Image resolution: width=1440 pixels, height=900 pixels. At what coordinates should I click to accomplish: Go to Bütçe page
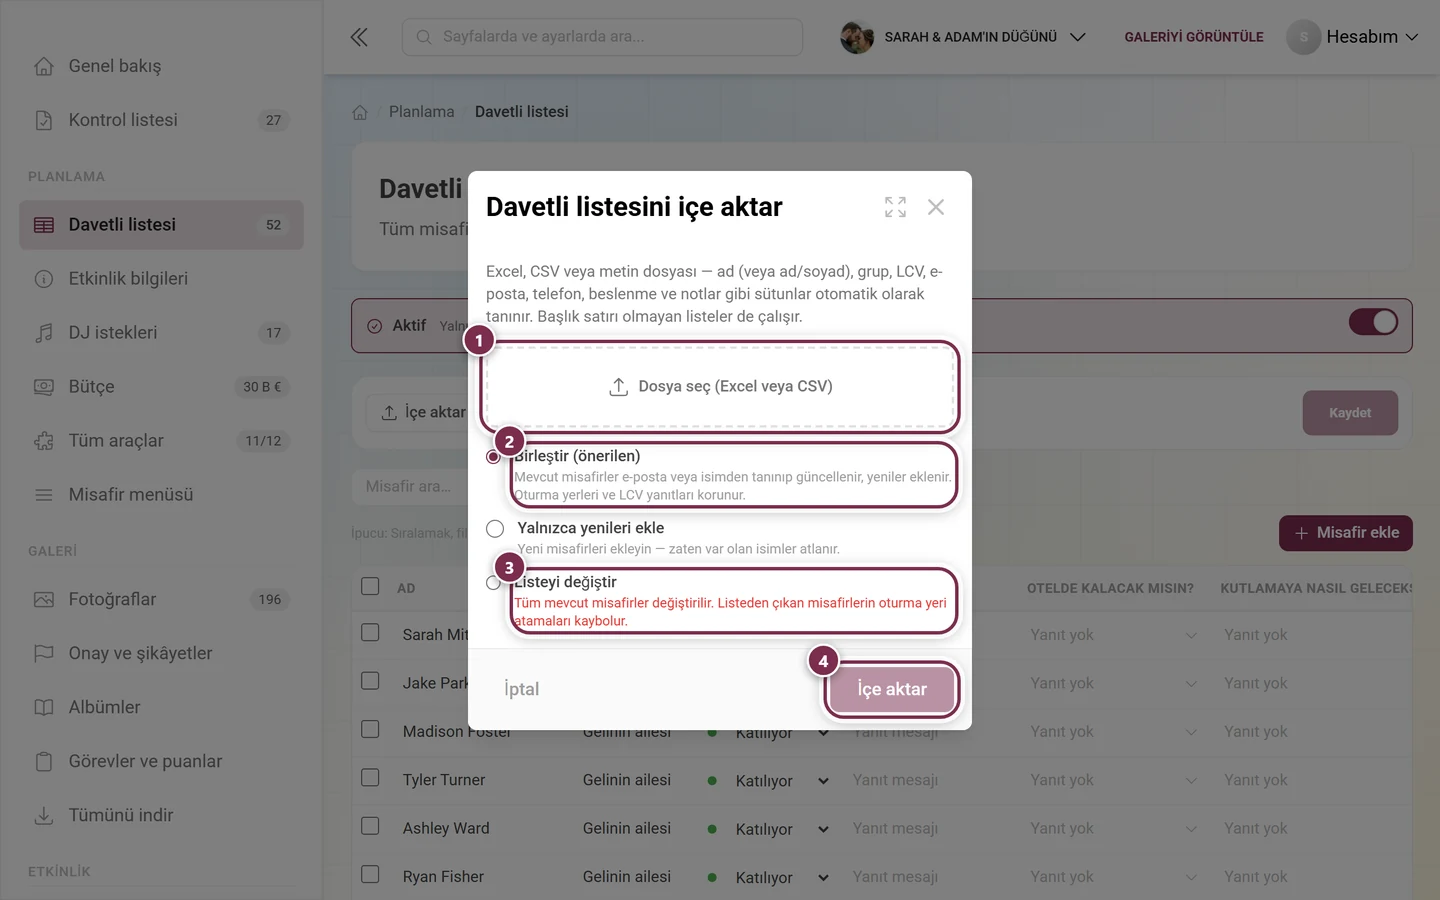pos(161,387)
